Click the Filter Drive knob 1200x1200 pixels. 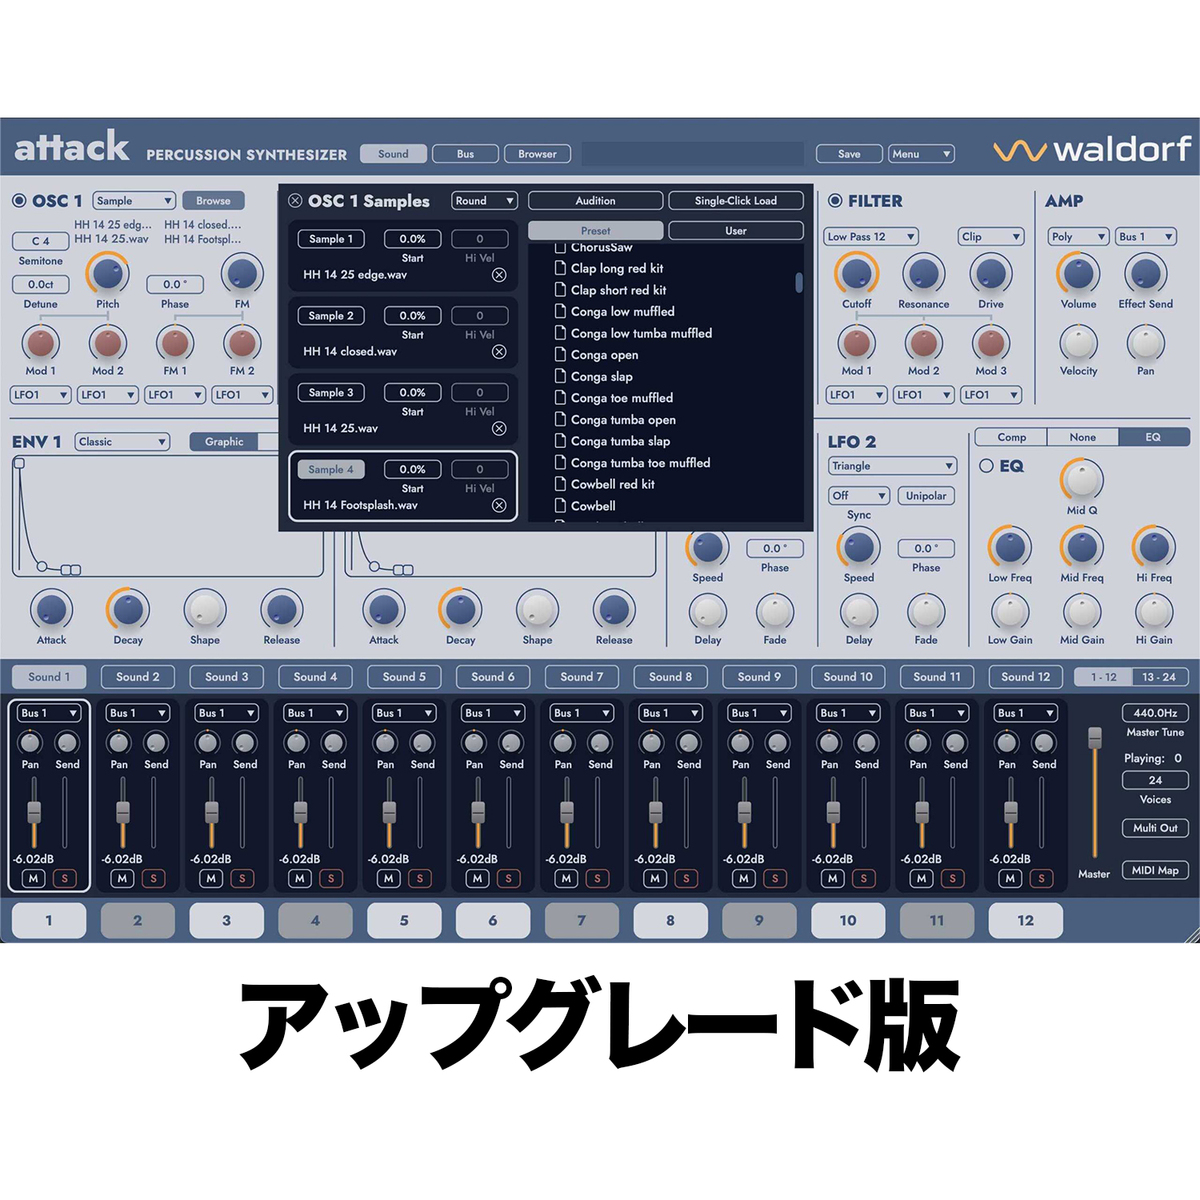tap(990, 273)
